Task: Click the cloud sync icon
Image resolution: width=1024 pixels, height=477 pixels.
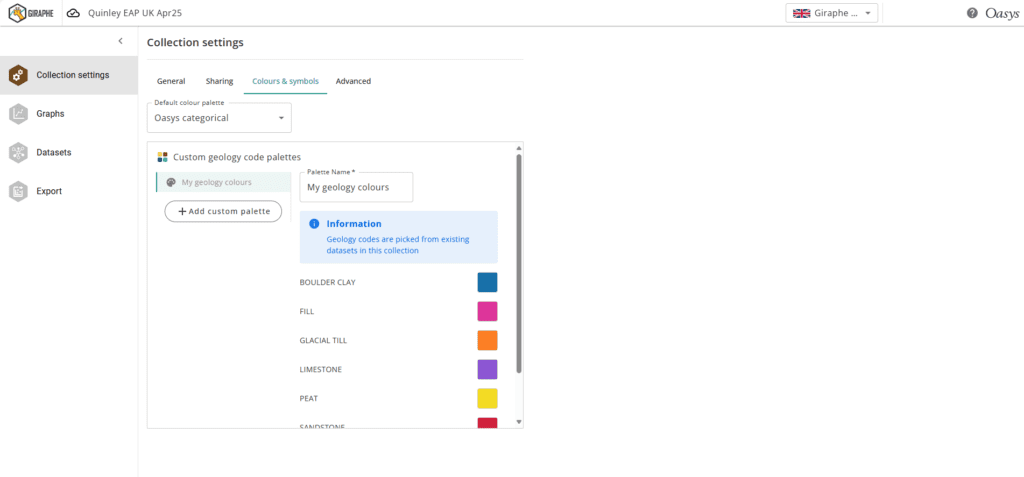Action: tap(73, 13)
